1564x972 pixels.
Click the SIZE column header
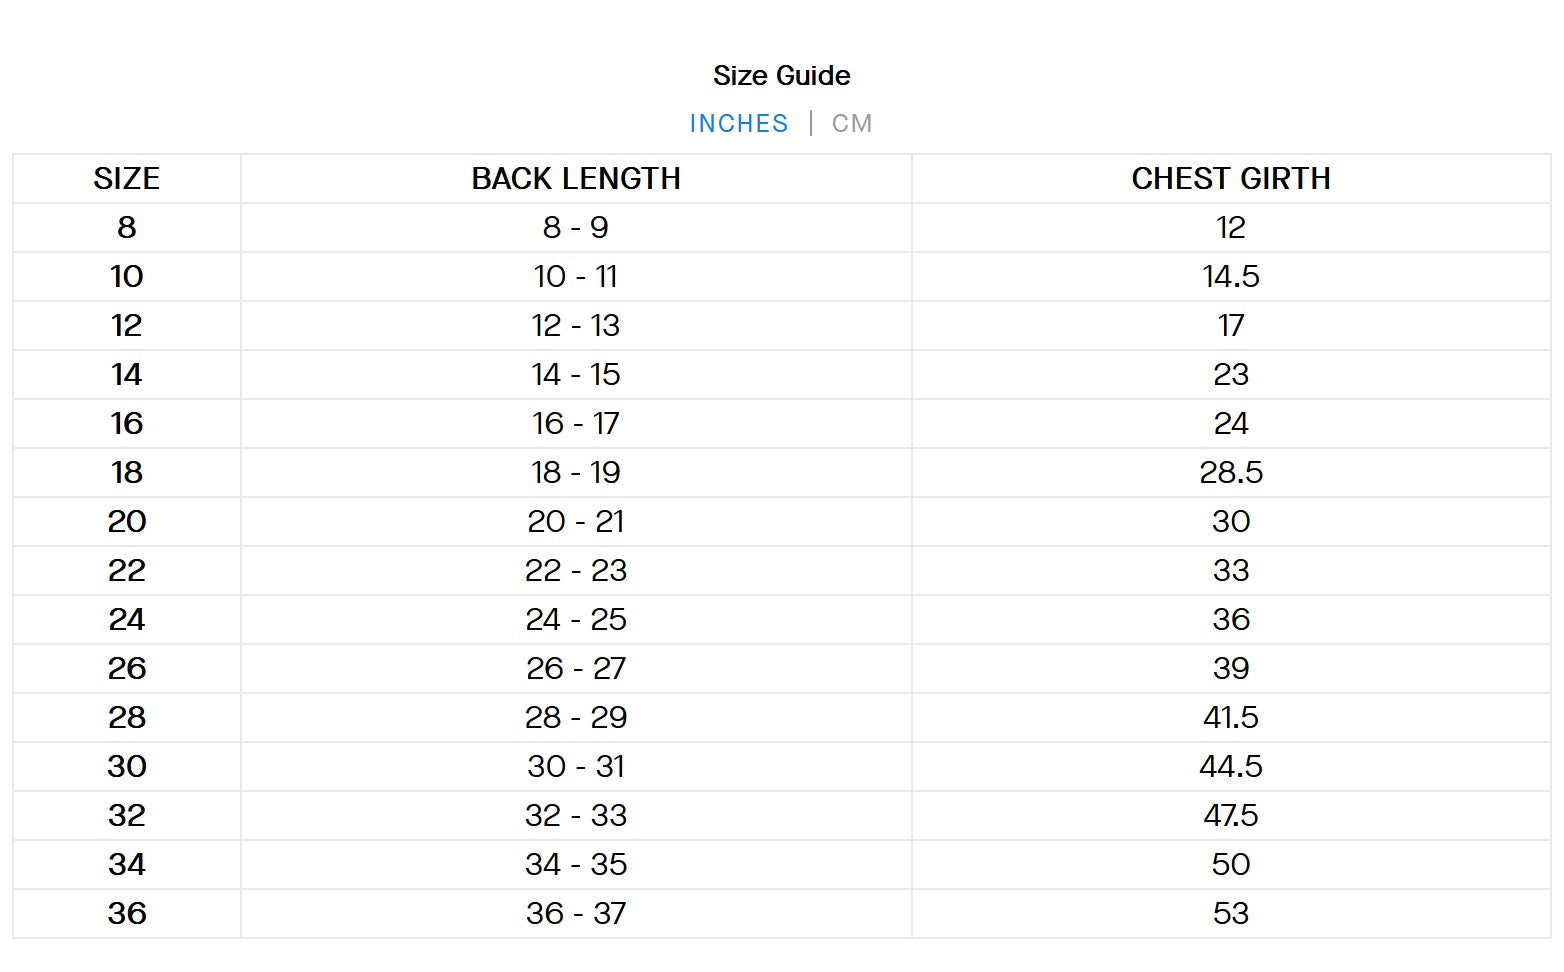[x=127, y=178]
